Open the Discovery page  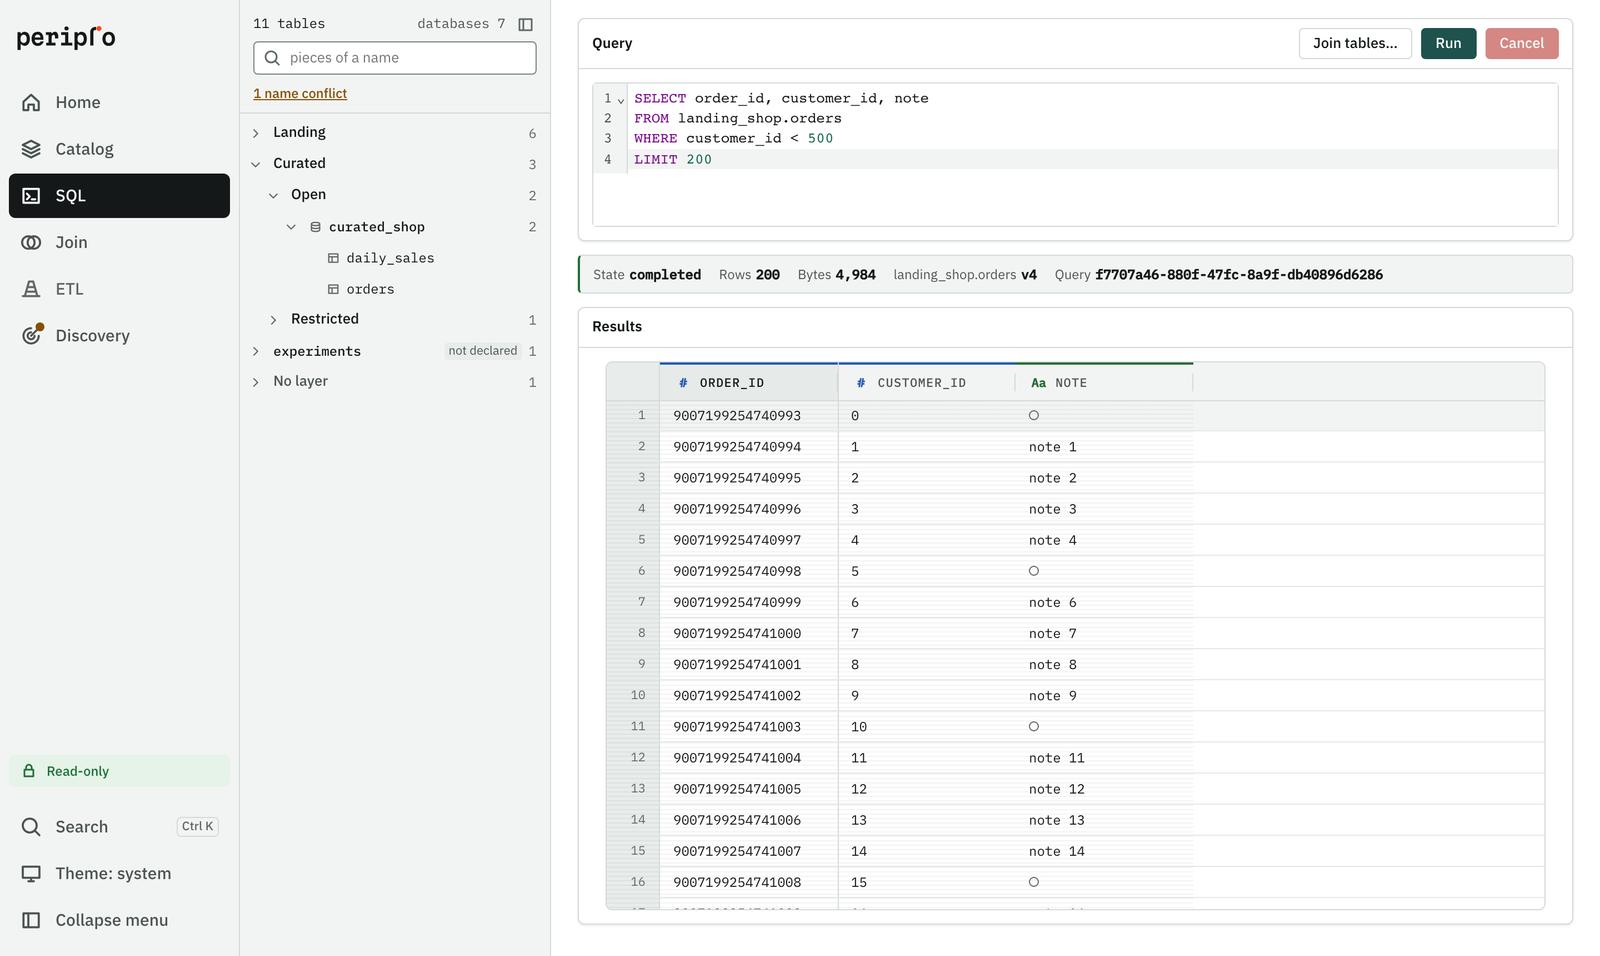[119, 335]
